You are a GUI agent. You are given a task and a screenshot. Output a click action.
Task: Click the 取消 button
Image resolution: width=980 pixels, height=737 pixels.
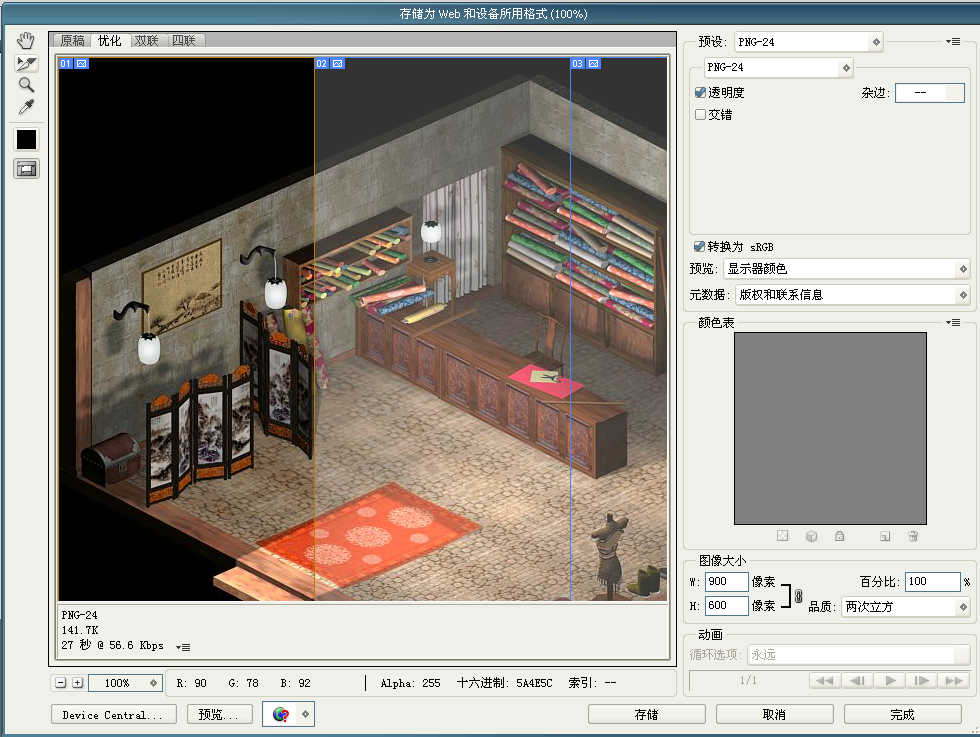[774, 714]
